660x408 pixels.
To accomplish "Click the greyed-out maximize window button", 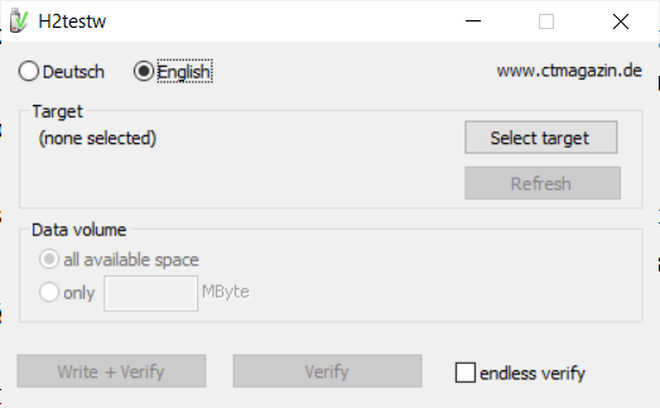I will tap(546, 21).
